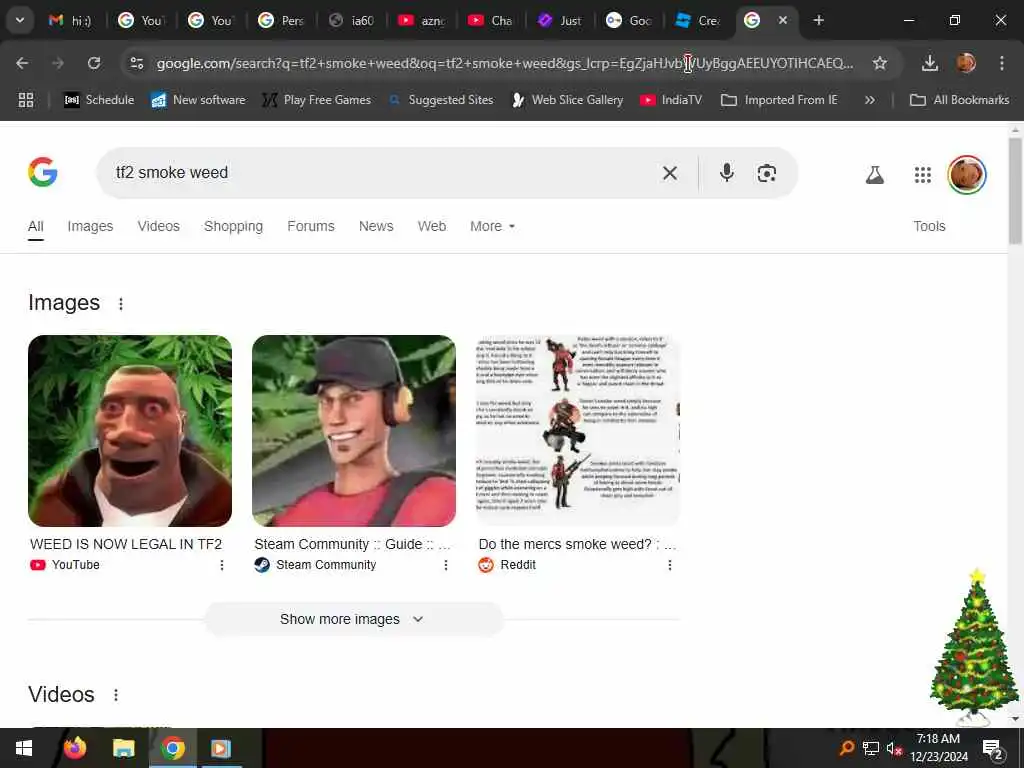Open options for Reddit image result
This screenshot has height=768, width=1024.
pos(669,565)
